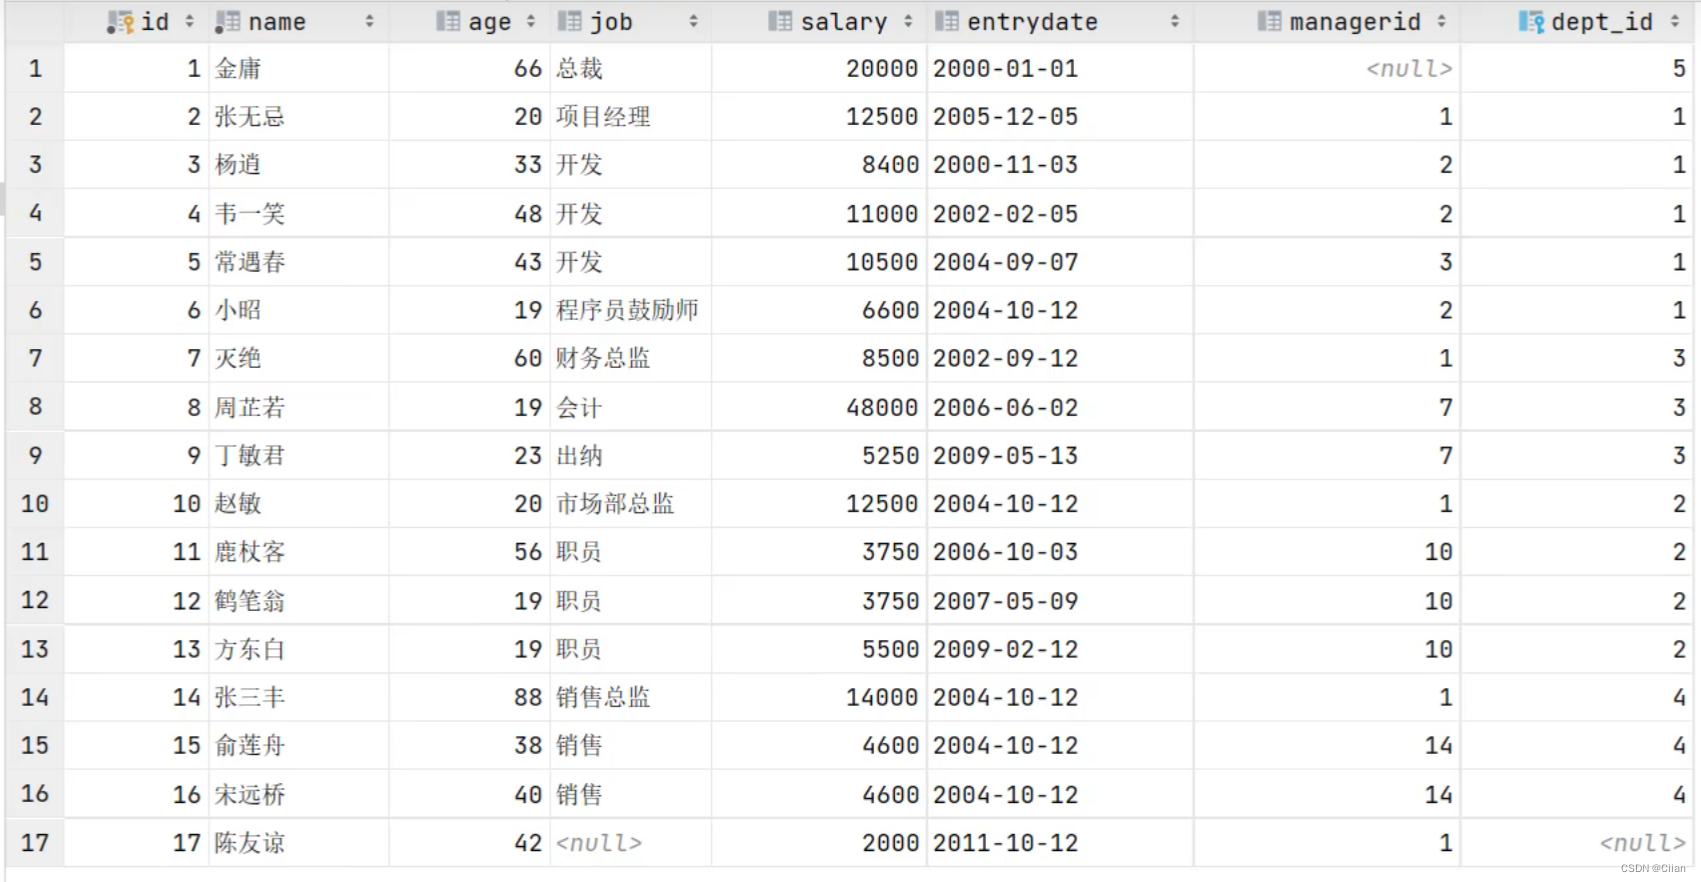Screen dimensions: 1701x882
Task: Select the job column by its header label
Action: click(x=611, y=22)
